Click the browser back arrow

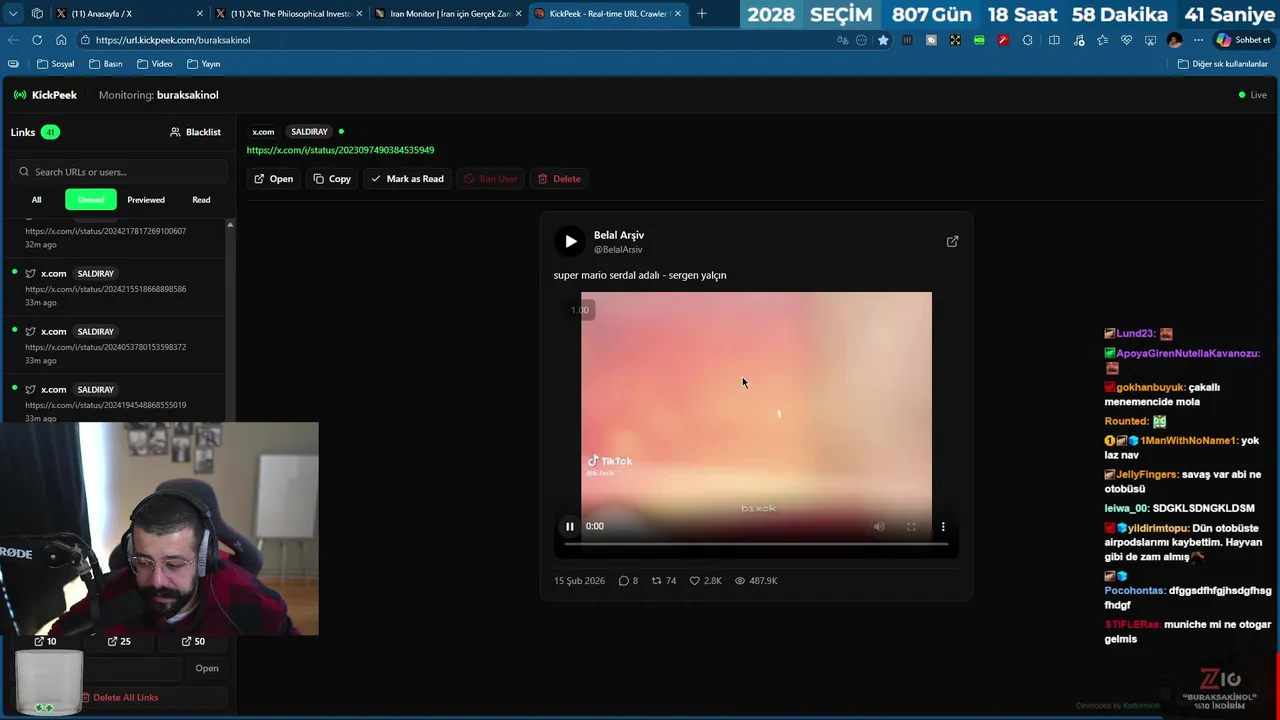[13, 40]
